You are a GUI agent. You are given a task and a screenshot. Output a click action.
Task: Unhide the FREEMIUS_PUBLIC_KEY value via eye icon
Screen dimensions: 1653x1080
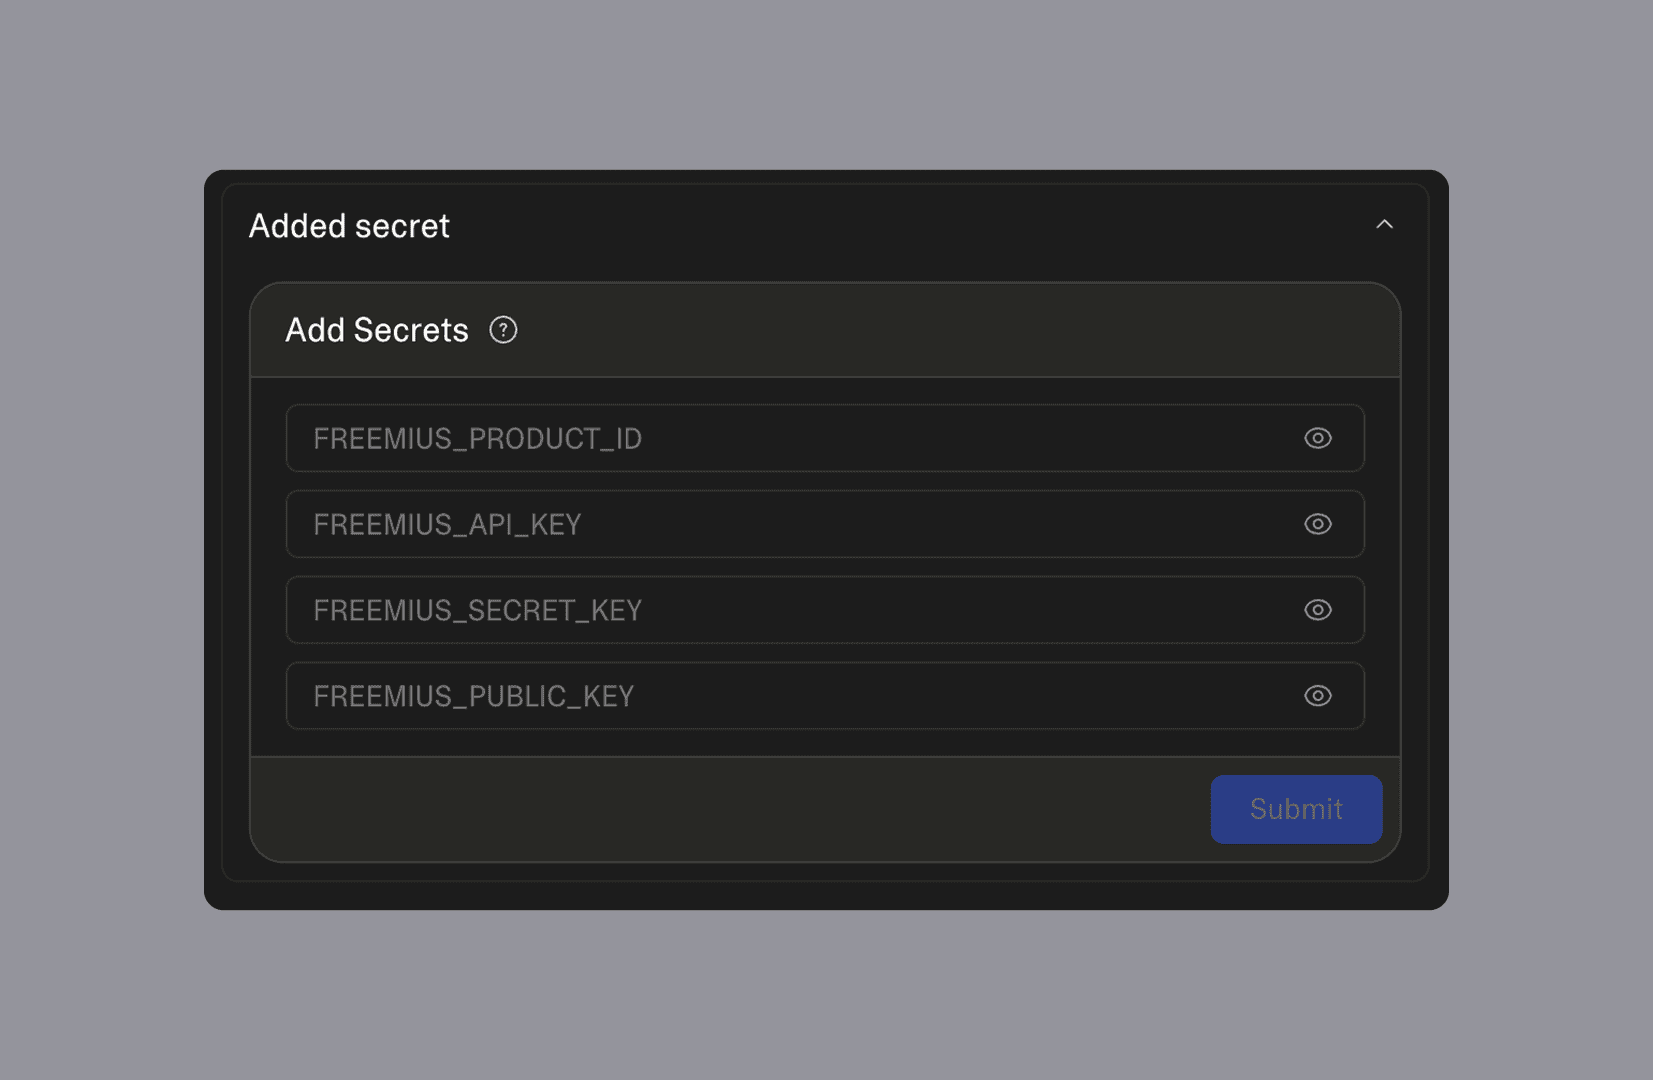(1317, 696)
